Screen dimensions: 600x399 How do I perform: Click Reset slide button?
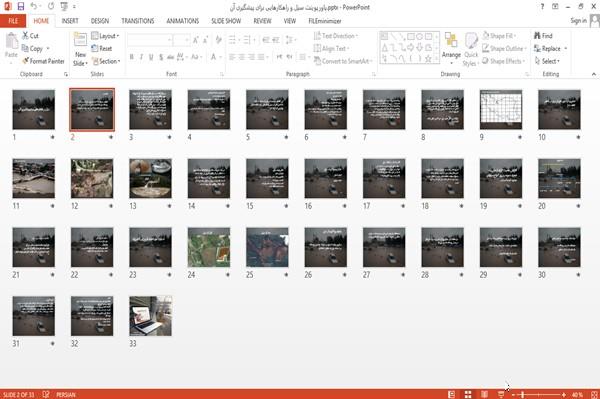(102, 48)
